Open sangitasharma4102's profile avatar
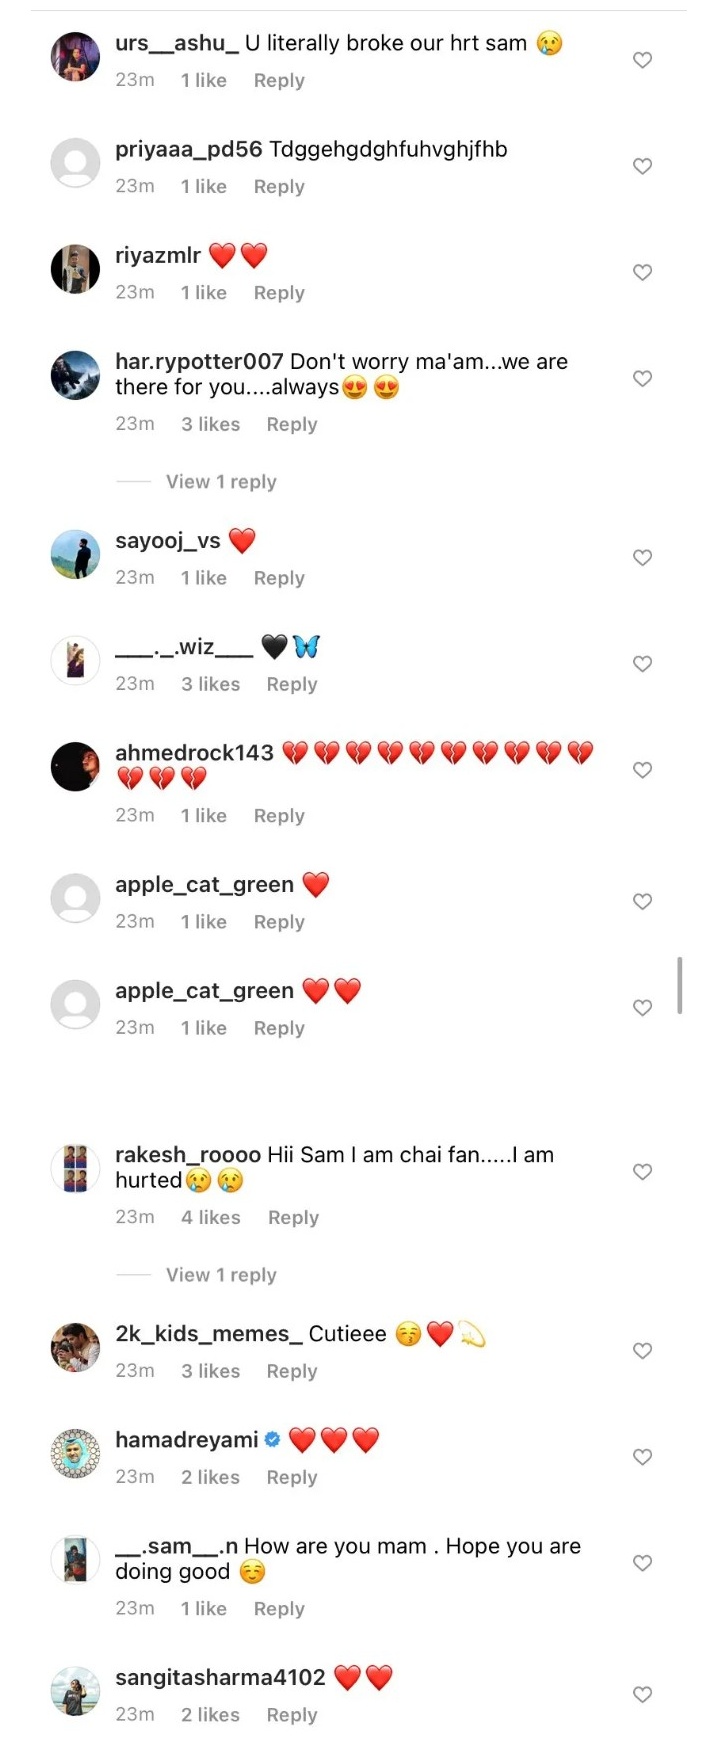Screen dimensions: 718x1744 tap(74, 1690)
